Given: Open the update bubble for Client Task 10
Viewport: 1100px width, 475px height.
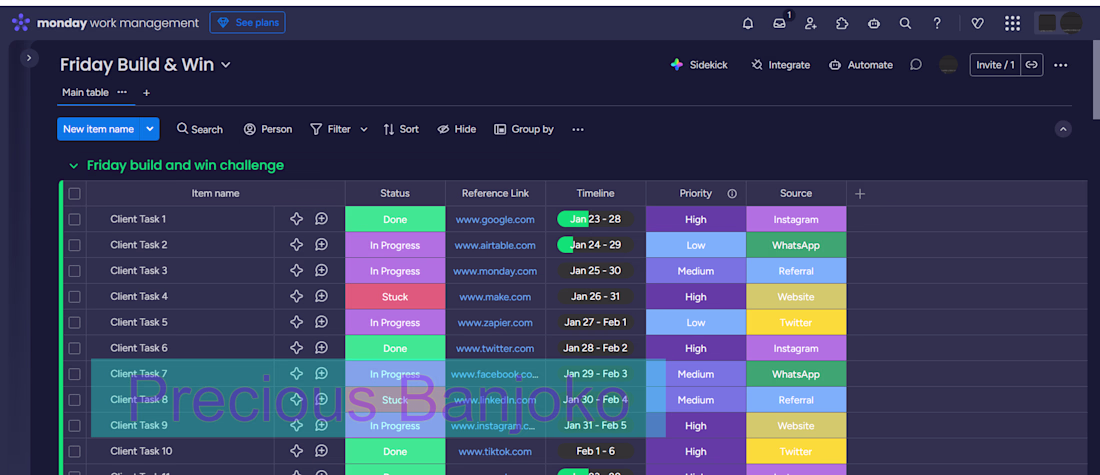Looking at the screenshot, I should tap(321, 450).
